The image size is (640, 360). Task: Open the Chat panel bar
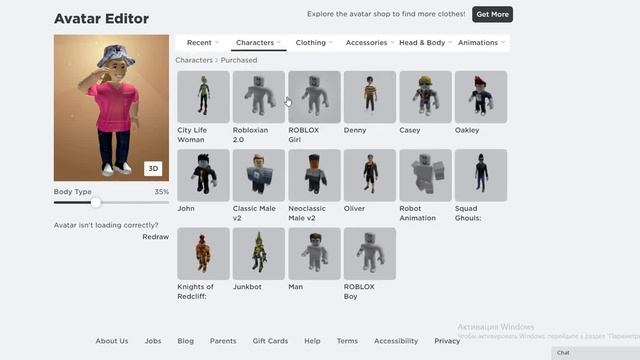(596, 353)
